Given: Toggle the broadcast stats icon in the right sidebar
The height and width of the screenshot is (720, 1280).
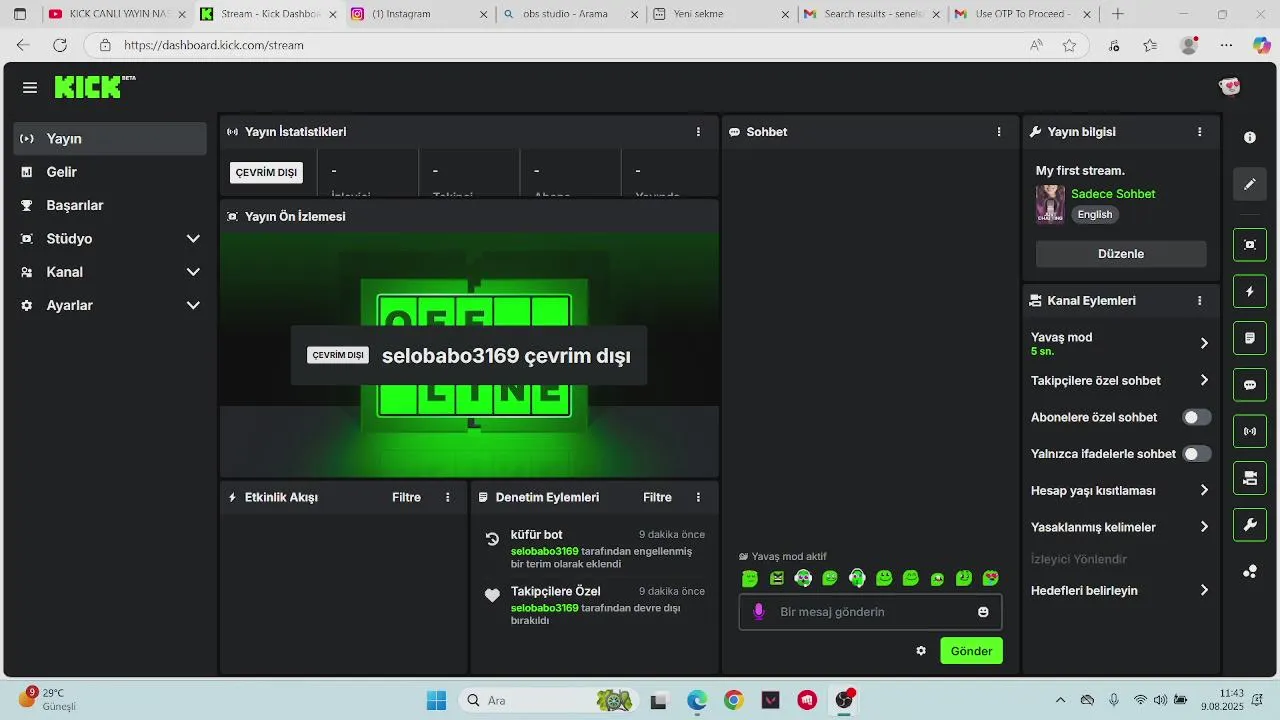Looking at the screenshot, I should [1250, 432].
